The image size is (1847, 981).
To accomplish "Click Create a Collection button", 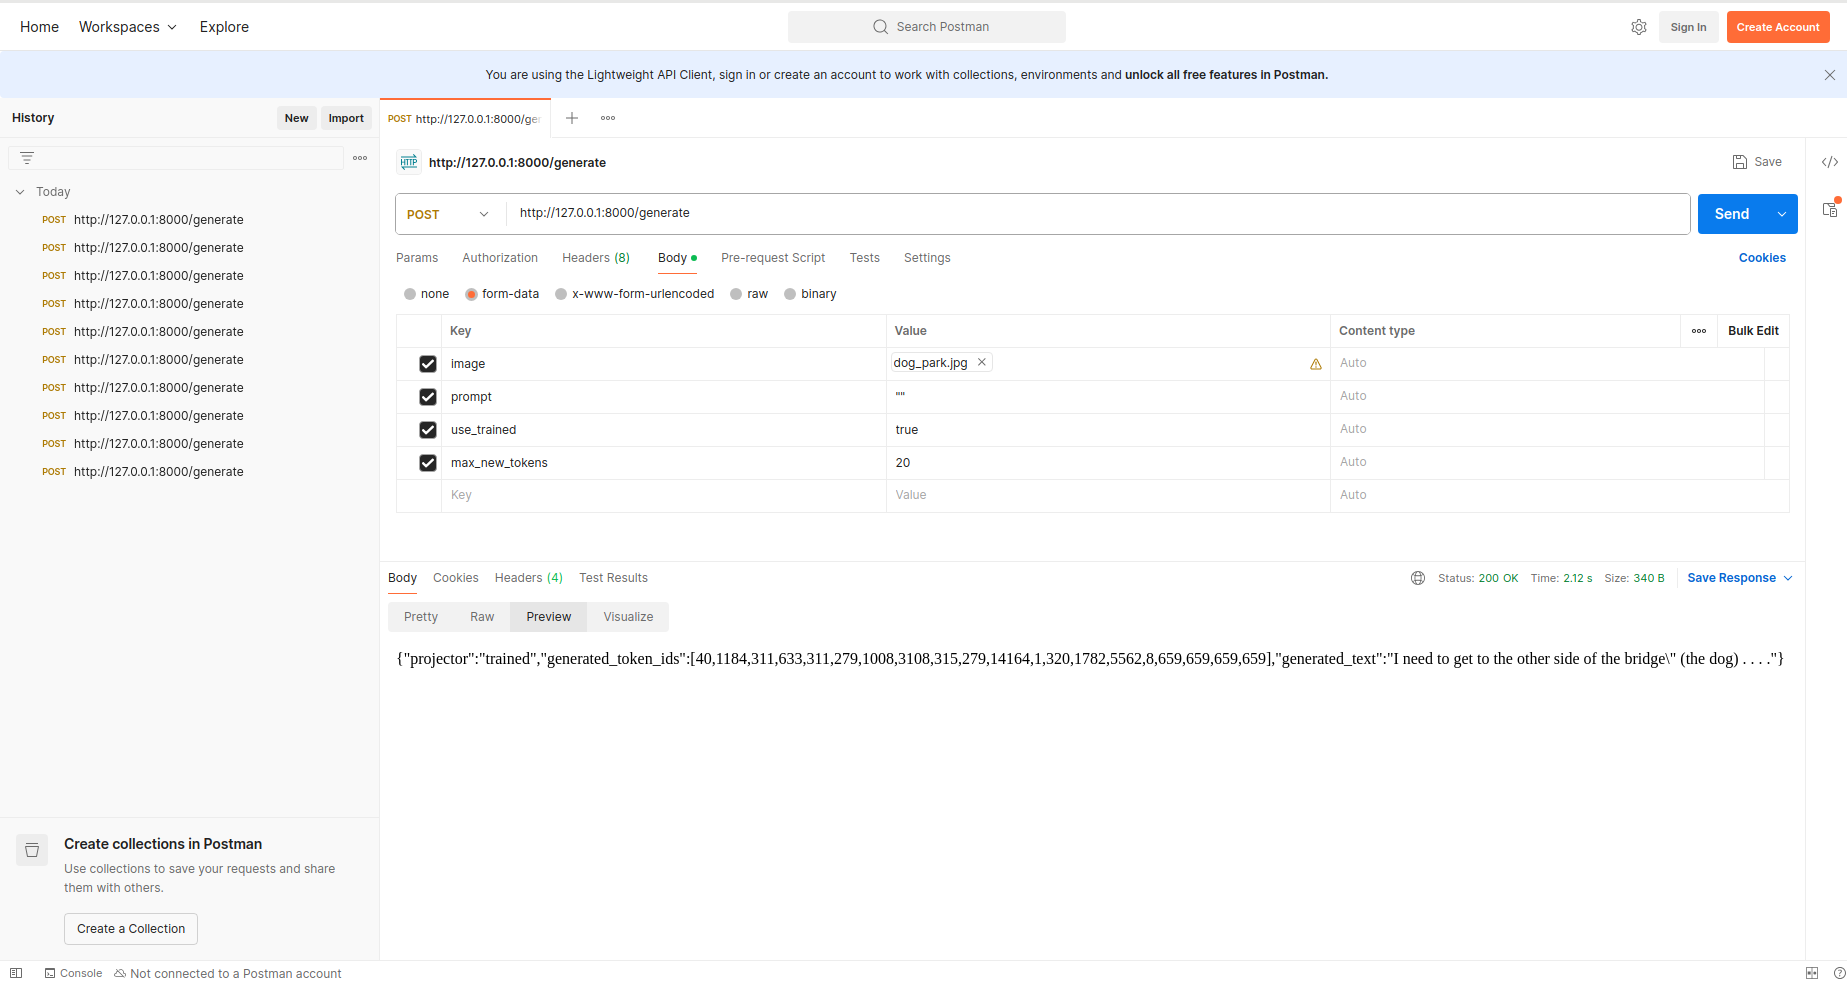I will tap(131, 929).
